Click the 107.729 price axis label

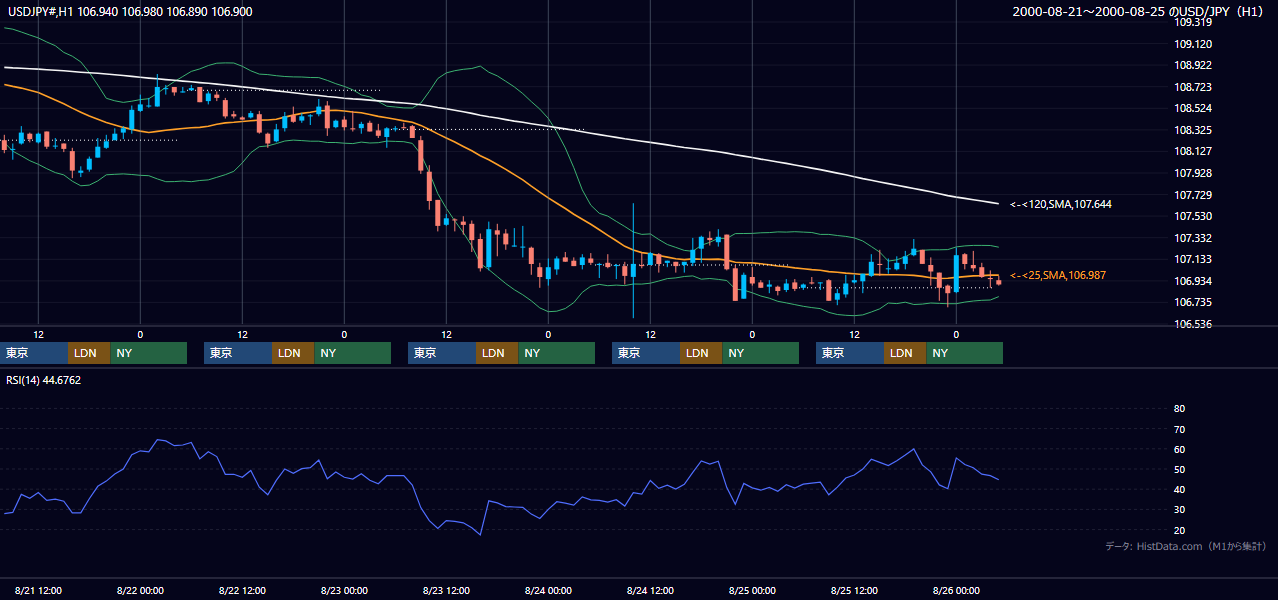(1193, 195)
